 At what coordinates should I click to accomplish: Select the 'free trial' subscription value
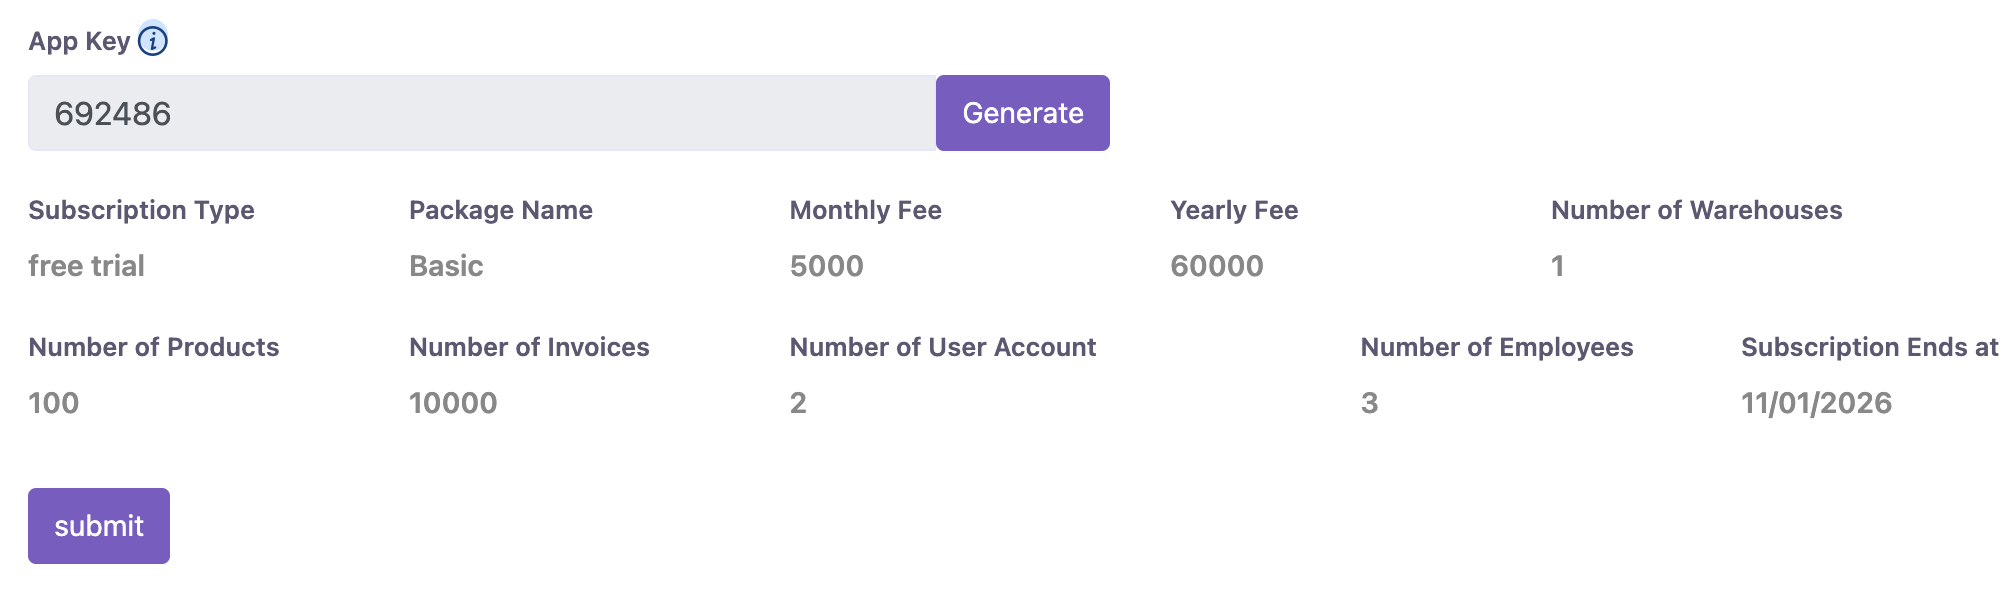pos(86,266)
